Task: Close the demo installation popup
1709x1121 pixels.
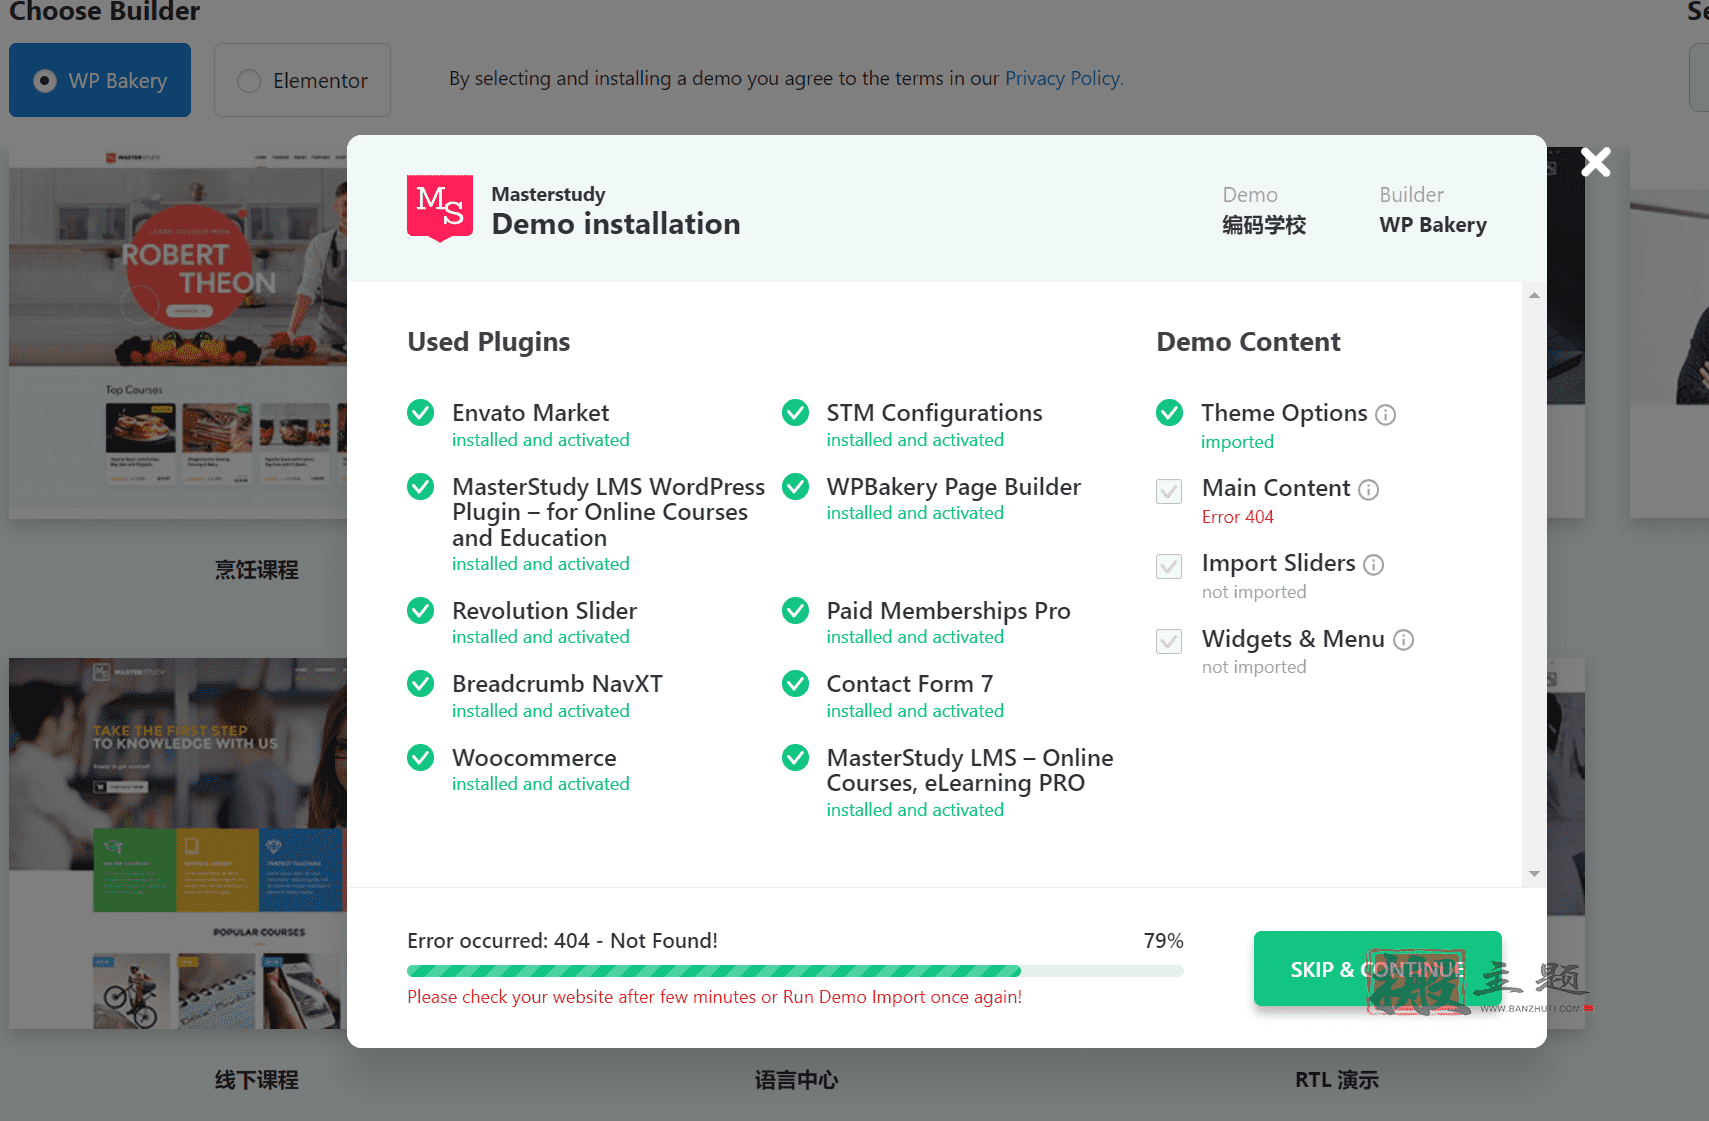Action: [1596, 162]
